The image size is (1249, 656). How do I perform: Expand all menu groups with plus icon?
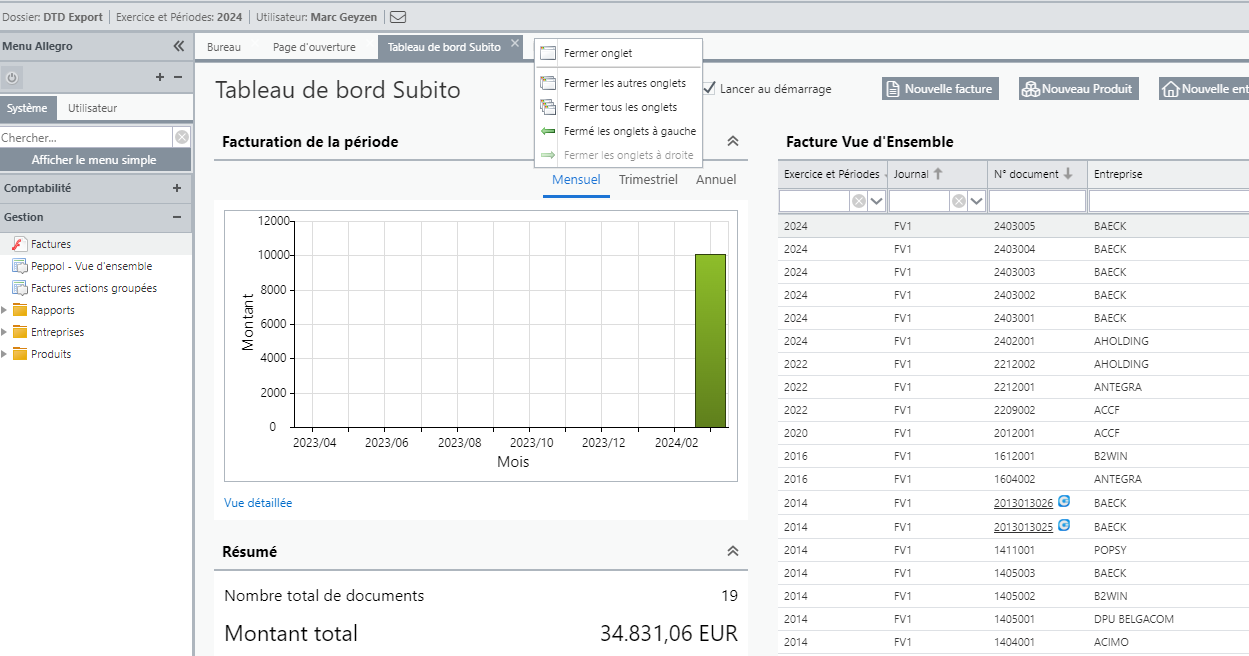tap(160, 77)
